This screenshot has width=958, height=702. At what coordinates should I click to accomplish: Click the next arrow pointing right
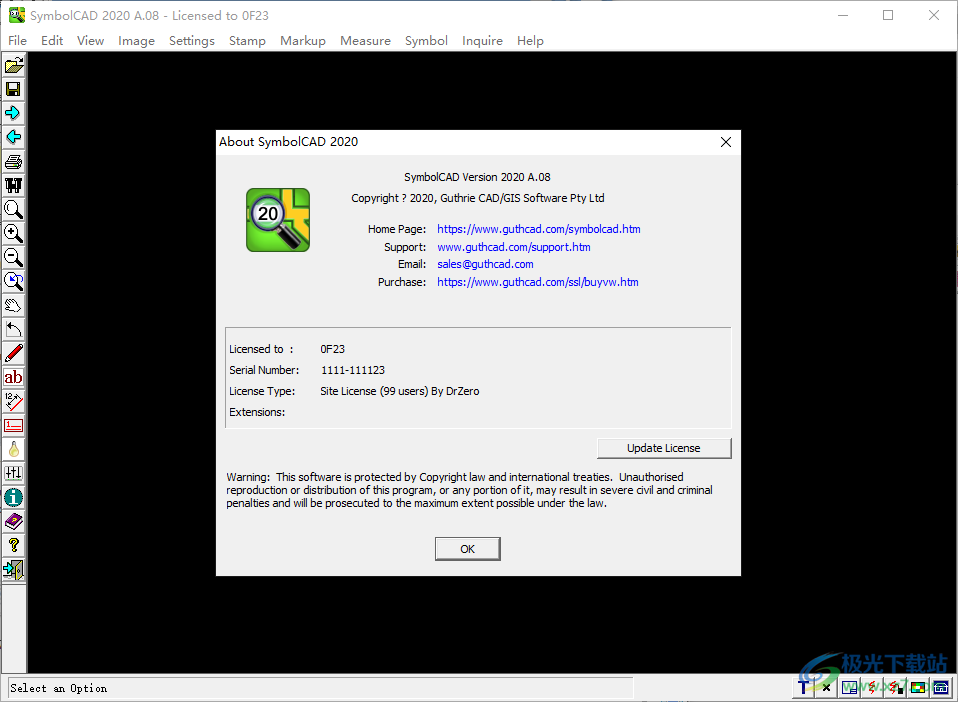coord(13,113)
